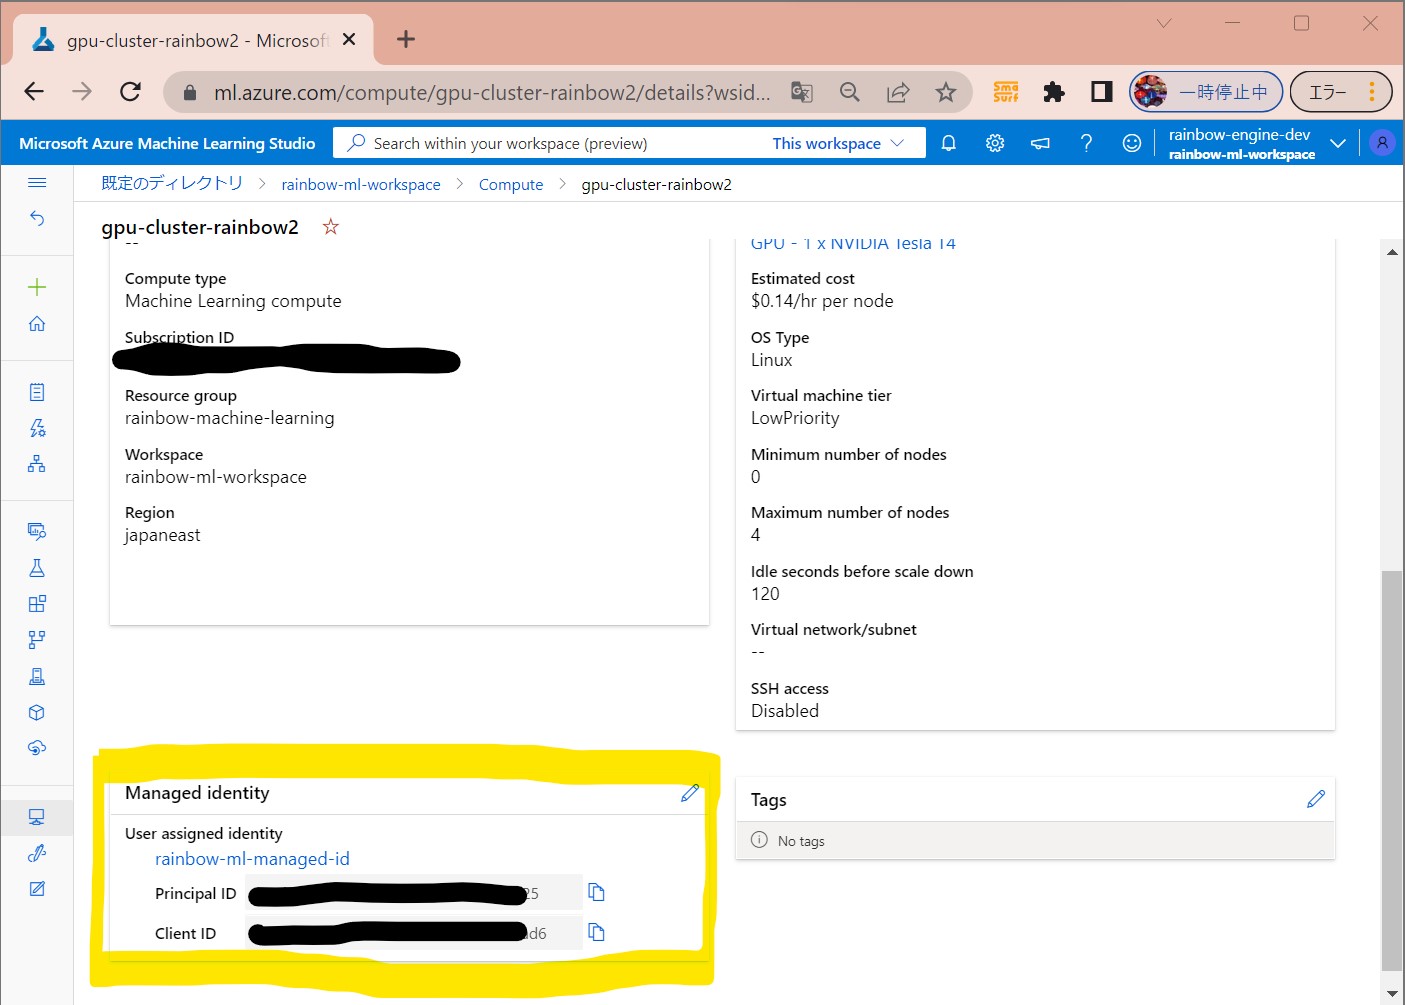Image resolution: width=1405 pixels, height=1005 pixels.
Task: Open the browser extensions puzzle icon
Action: tap(1054, 92)
